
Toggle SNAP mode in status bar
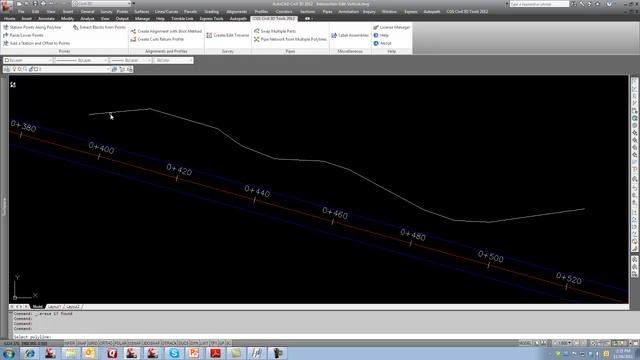(x=82, y=343)
